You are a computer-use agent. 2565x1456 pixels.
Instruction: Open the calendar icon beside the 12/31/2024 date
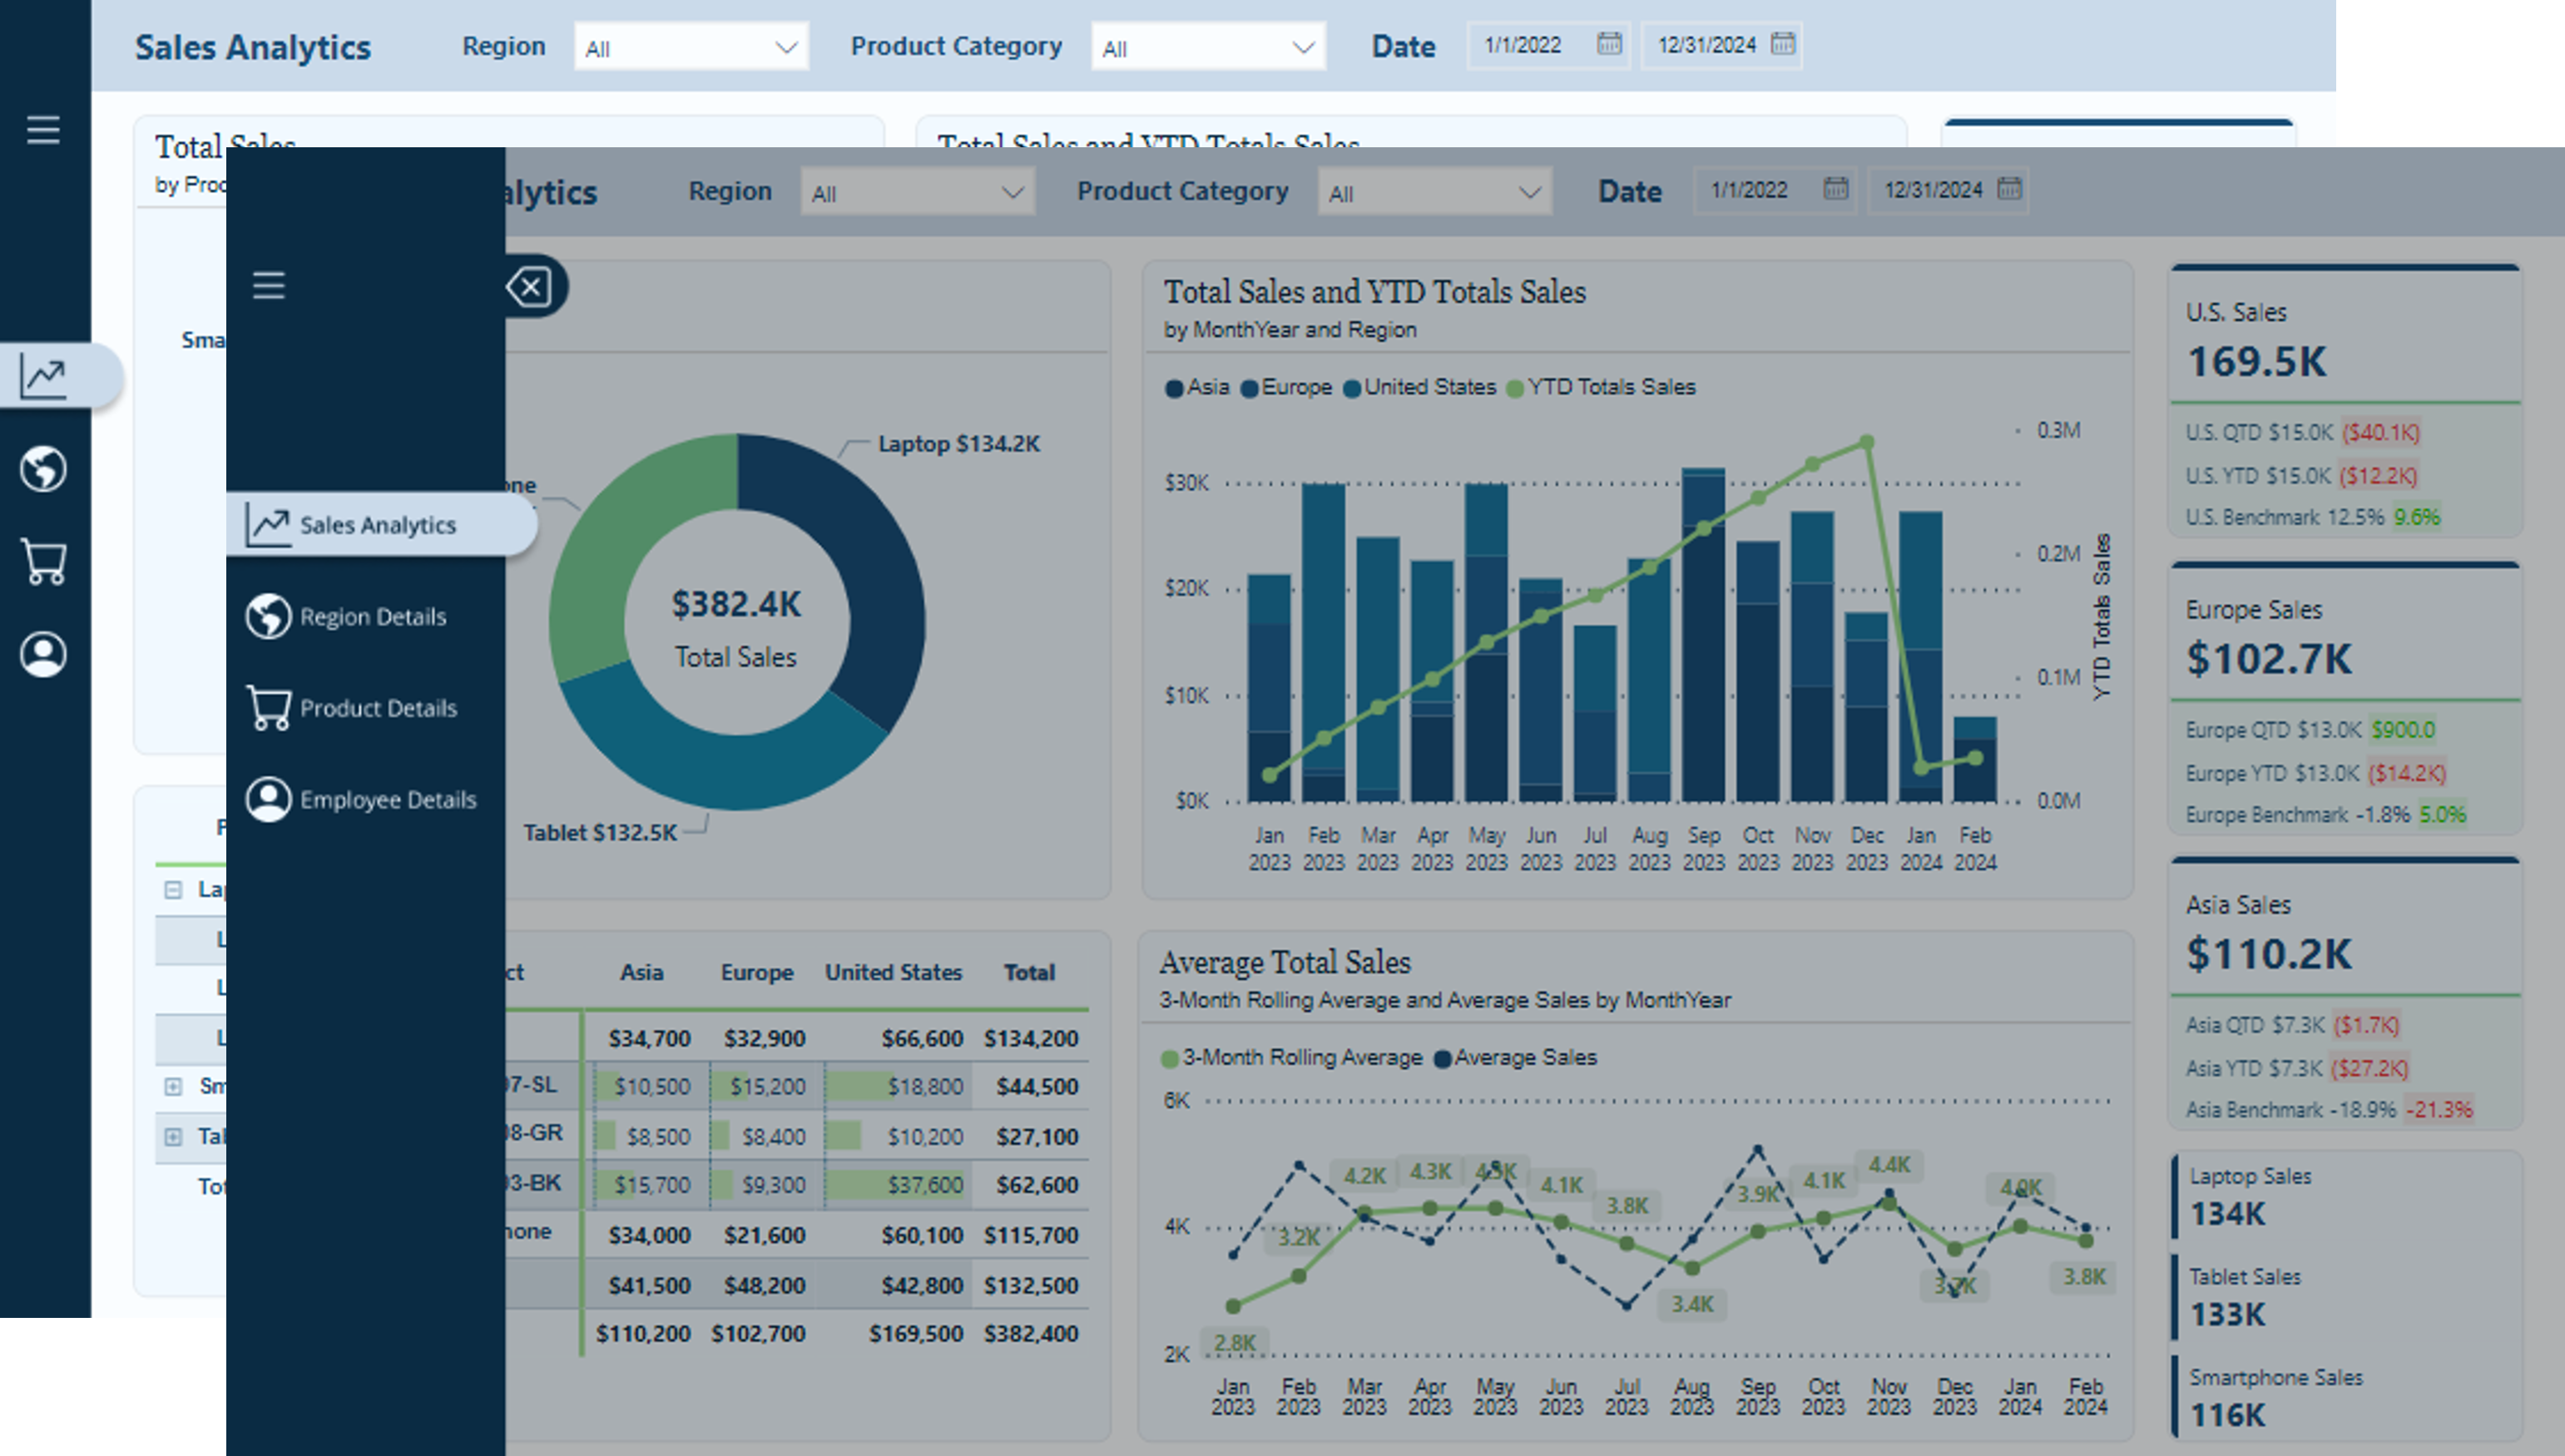click(x=2011, y=189)
